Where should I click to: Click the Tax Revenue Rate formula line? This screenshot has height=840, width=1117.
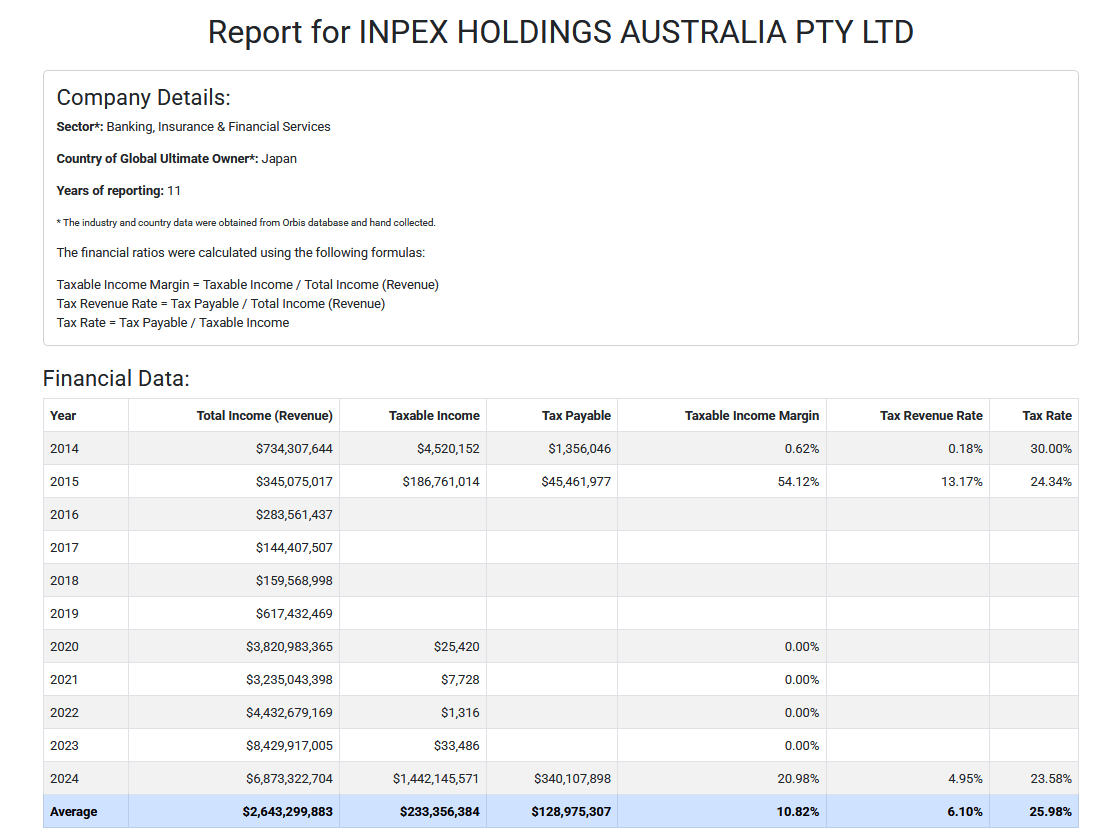click(221, 304)
